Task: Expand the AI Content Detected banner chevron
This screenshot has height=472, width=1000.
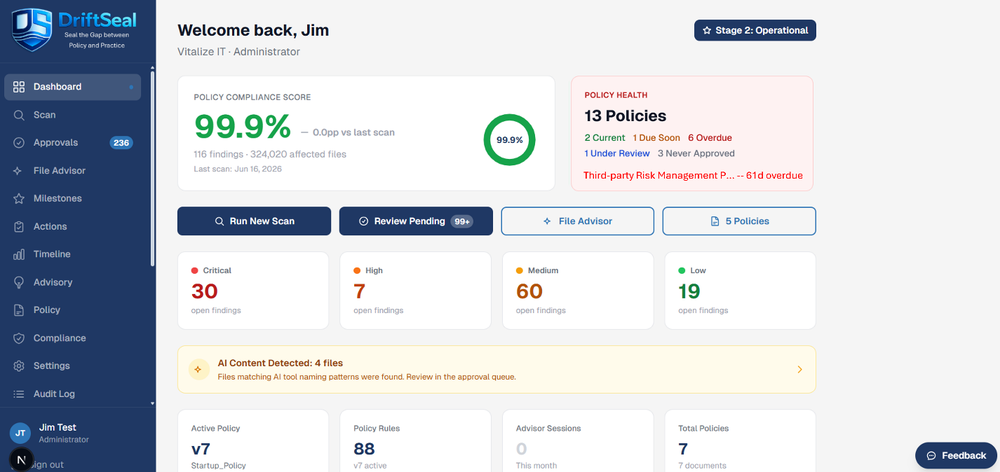Action: pos(800,369)
